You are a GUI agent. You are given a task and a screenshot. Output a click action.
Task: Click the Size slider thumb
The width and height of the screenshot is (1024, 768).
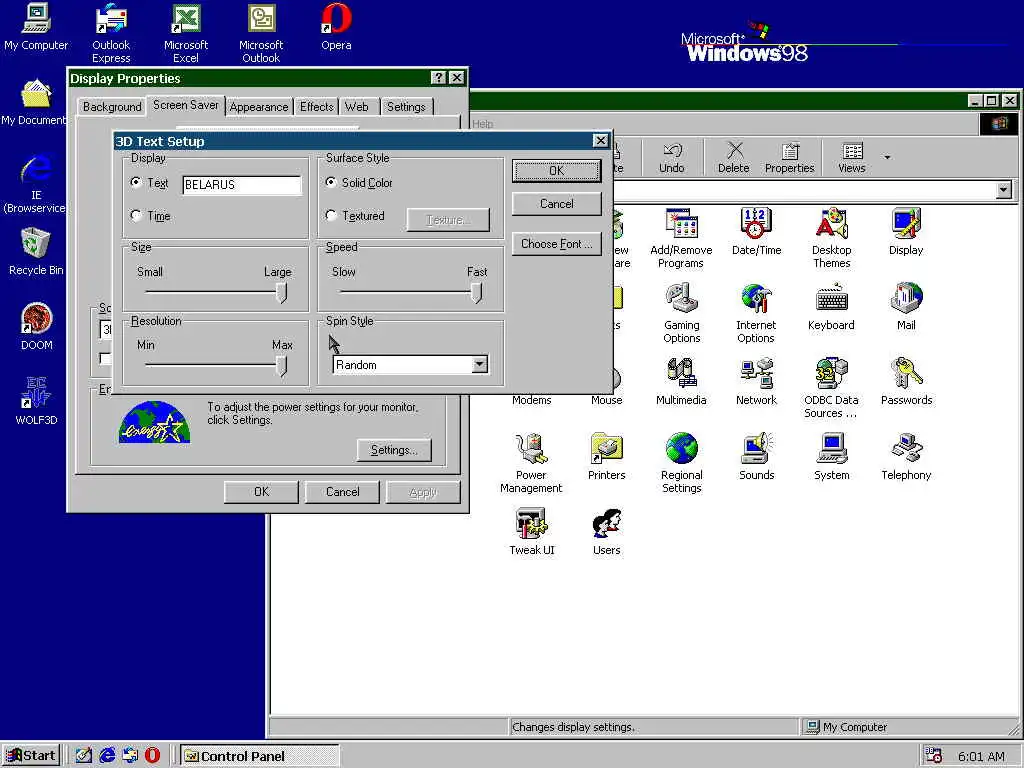(281, 293)
